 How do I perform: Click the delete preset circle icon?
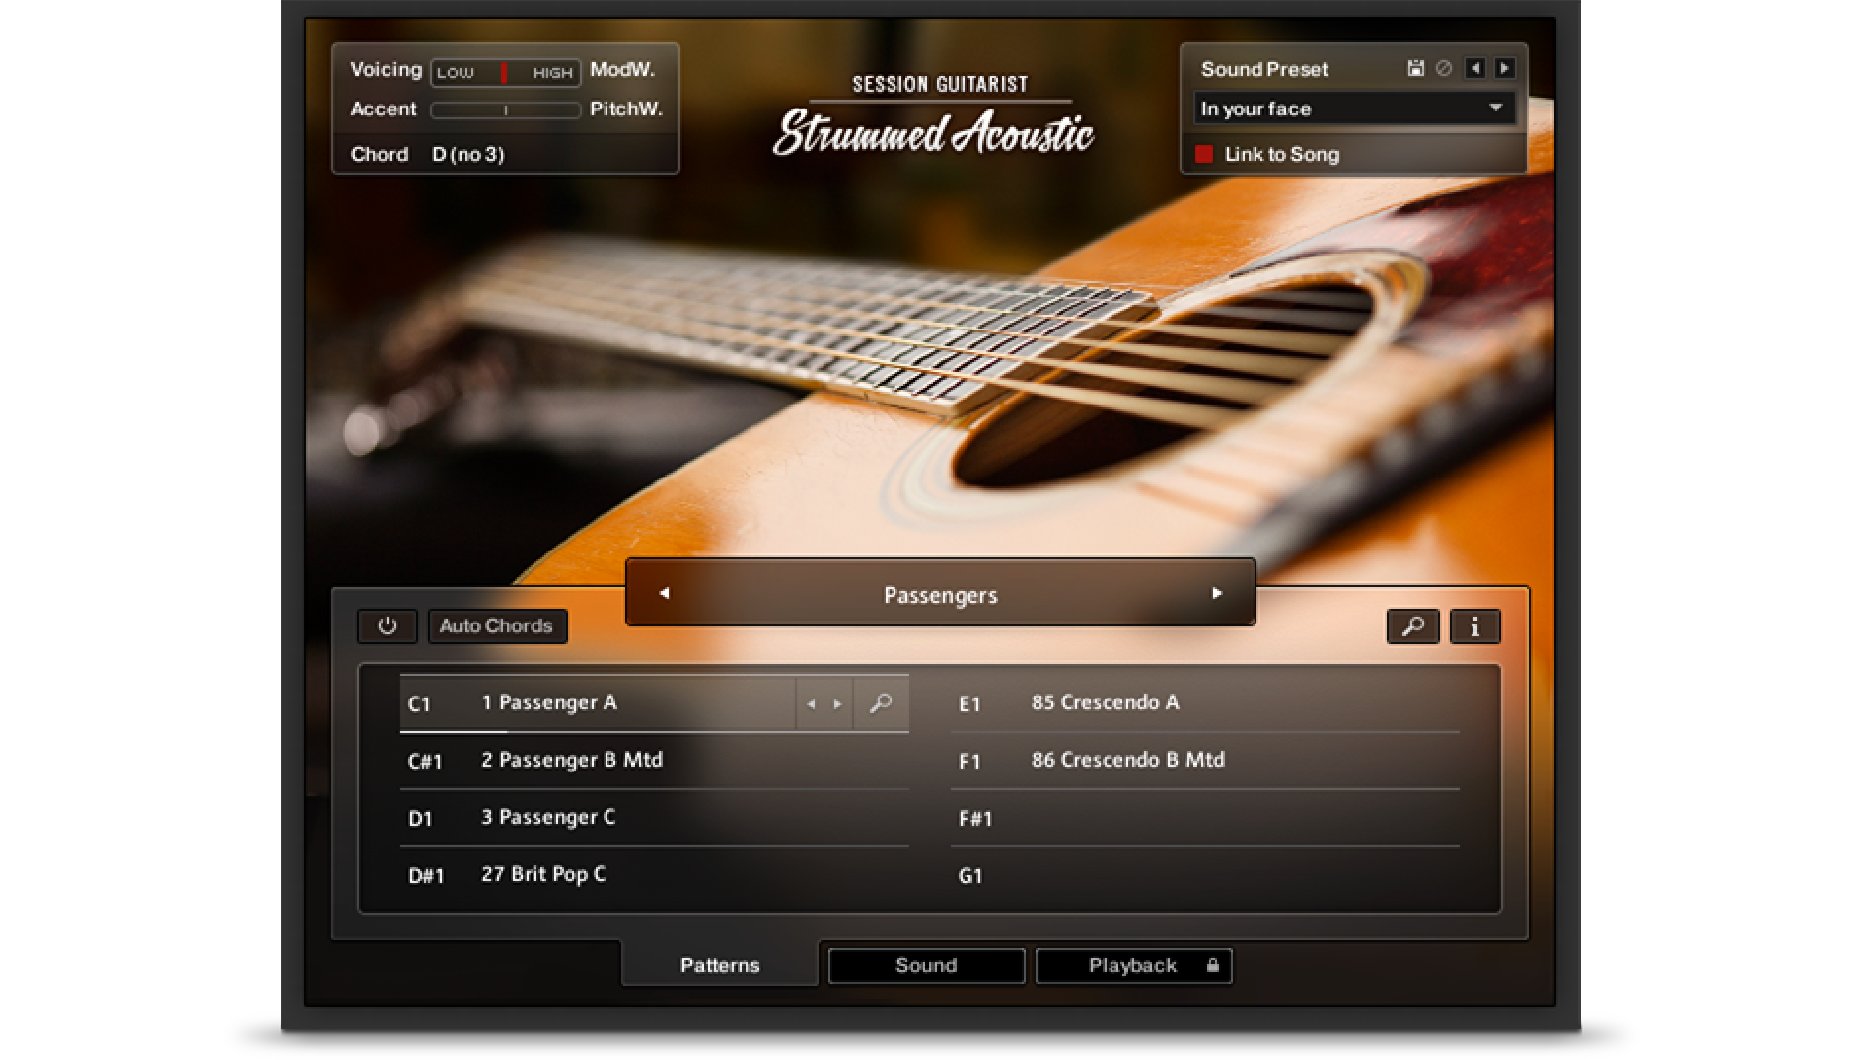[1444, 68]
